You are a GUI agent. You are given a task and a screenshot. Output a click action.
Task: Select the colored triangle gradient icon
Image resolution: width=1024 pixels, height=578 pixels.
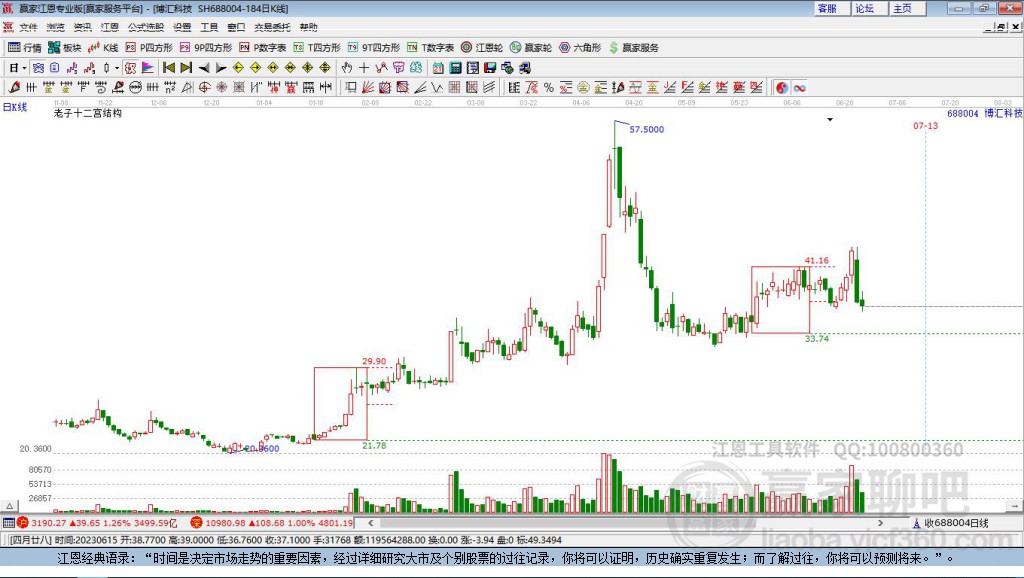point(148,68)
